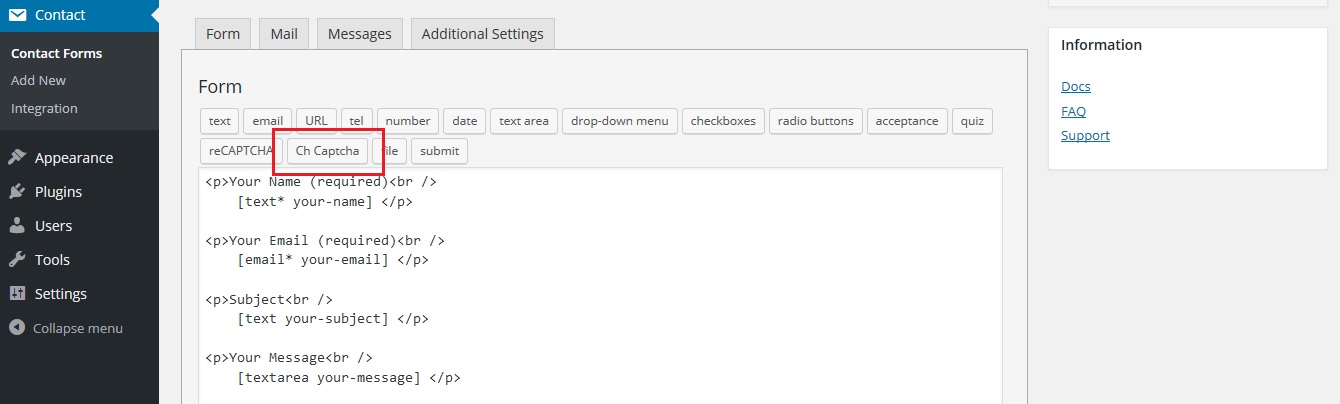Click the Settings sliders icon

17,294
